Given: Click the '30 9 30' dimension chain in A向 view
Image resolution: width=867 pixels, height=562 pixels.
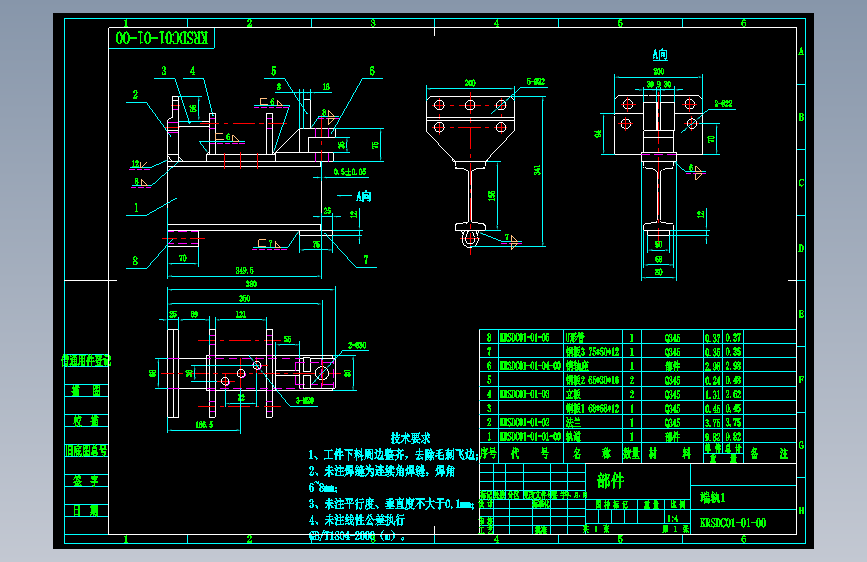Looking at the screenshot, I should 659,85.
